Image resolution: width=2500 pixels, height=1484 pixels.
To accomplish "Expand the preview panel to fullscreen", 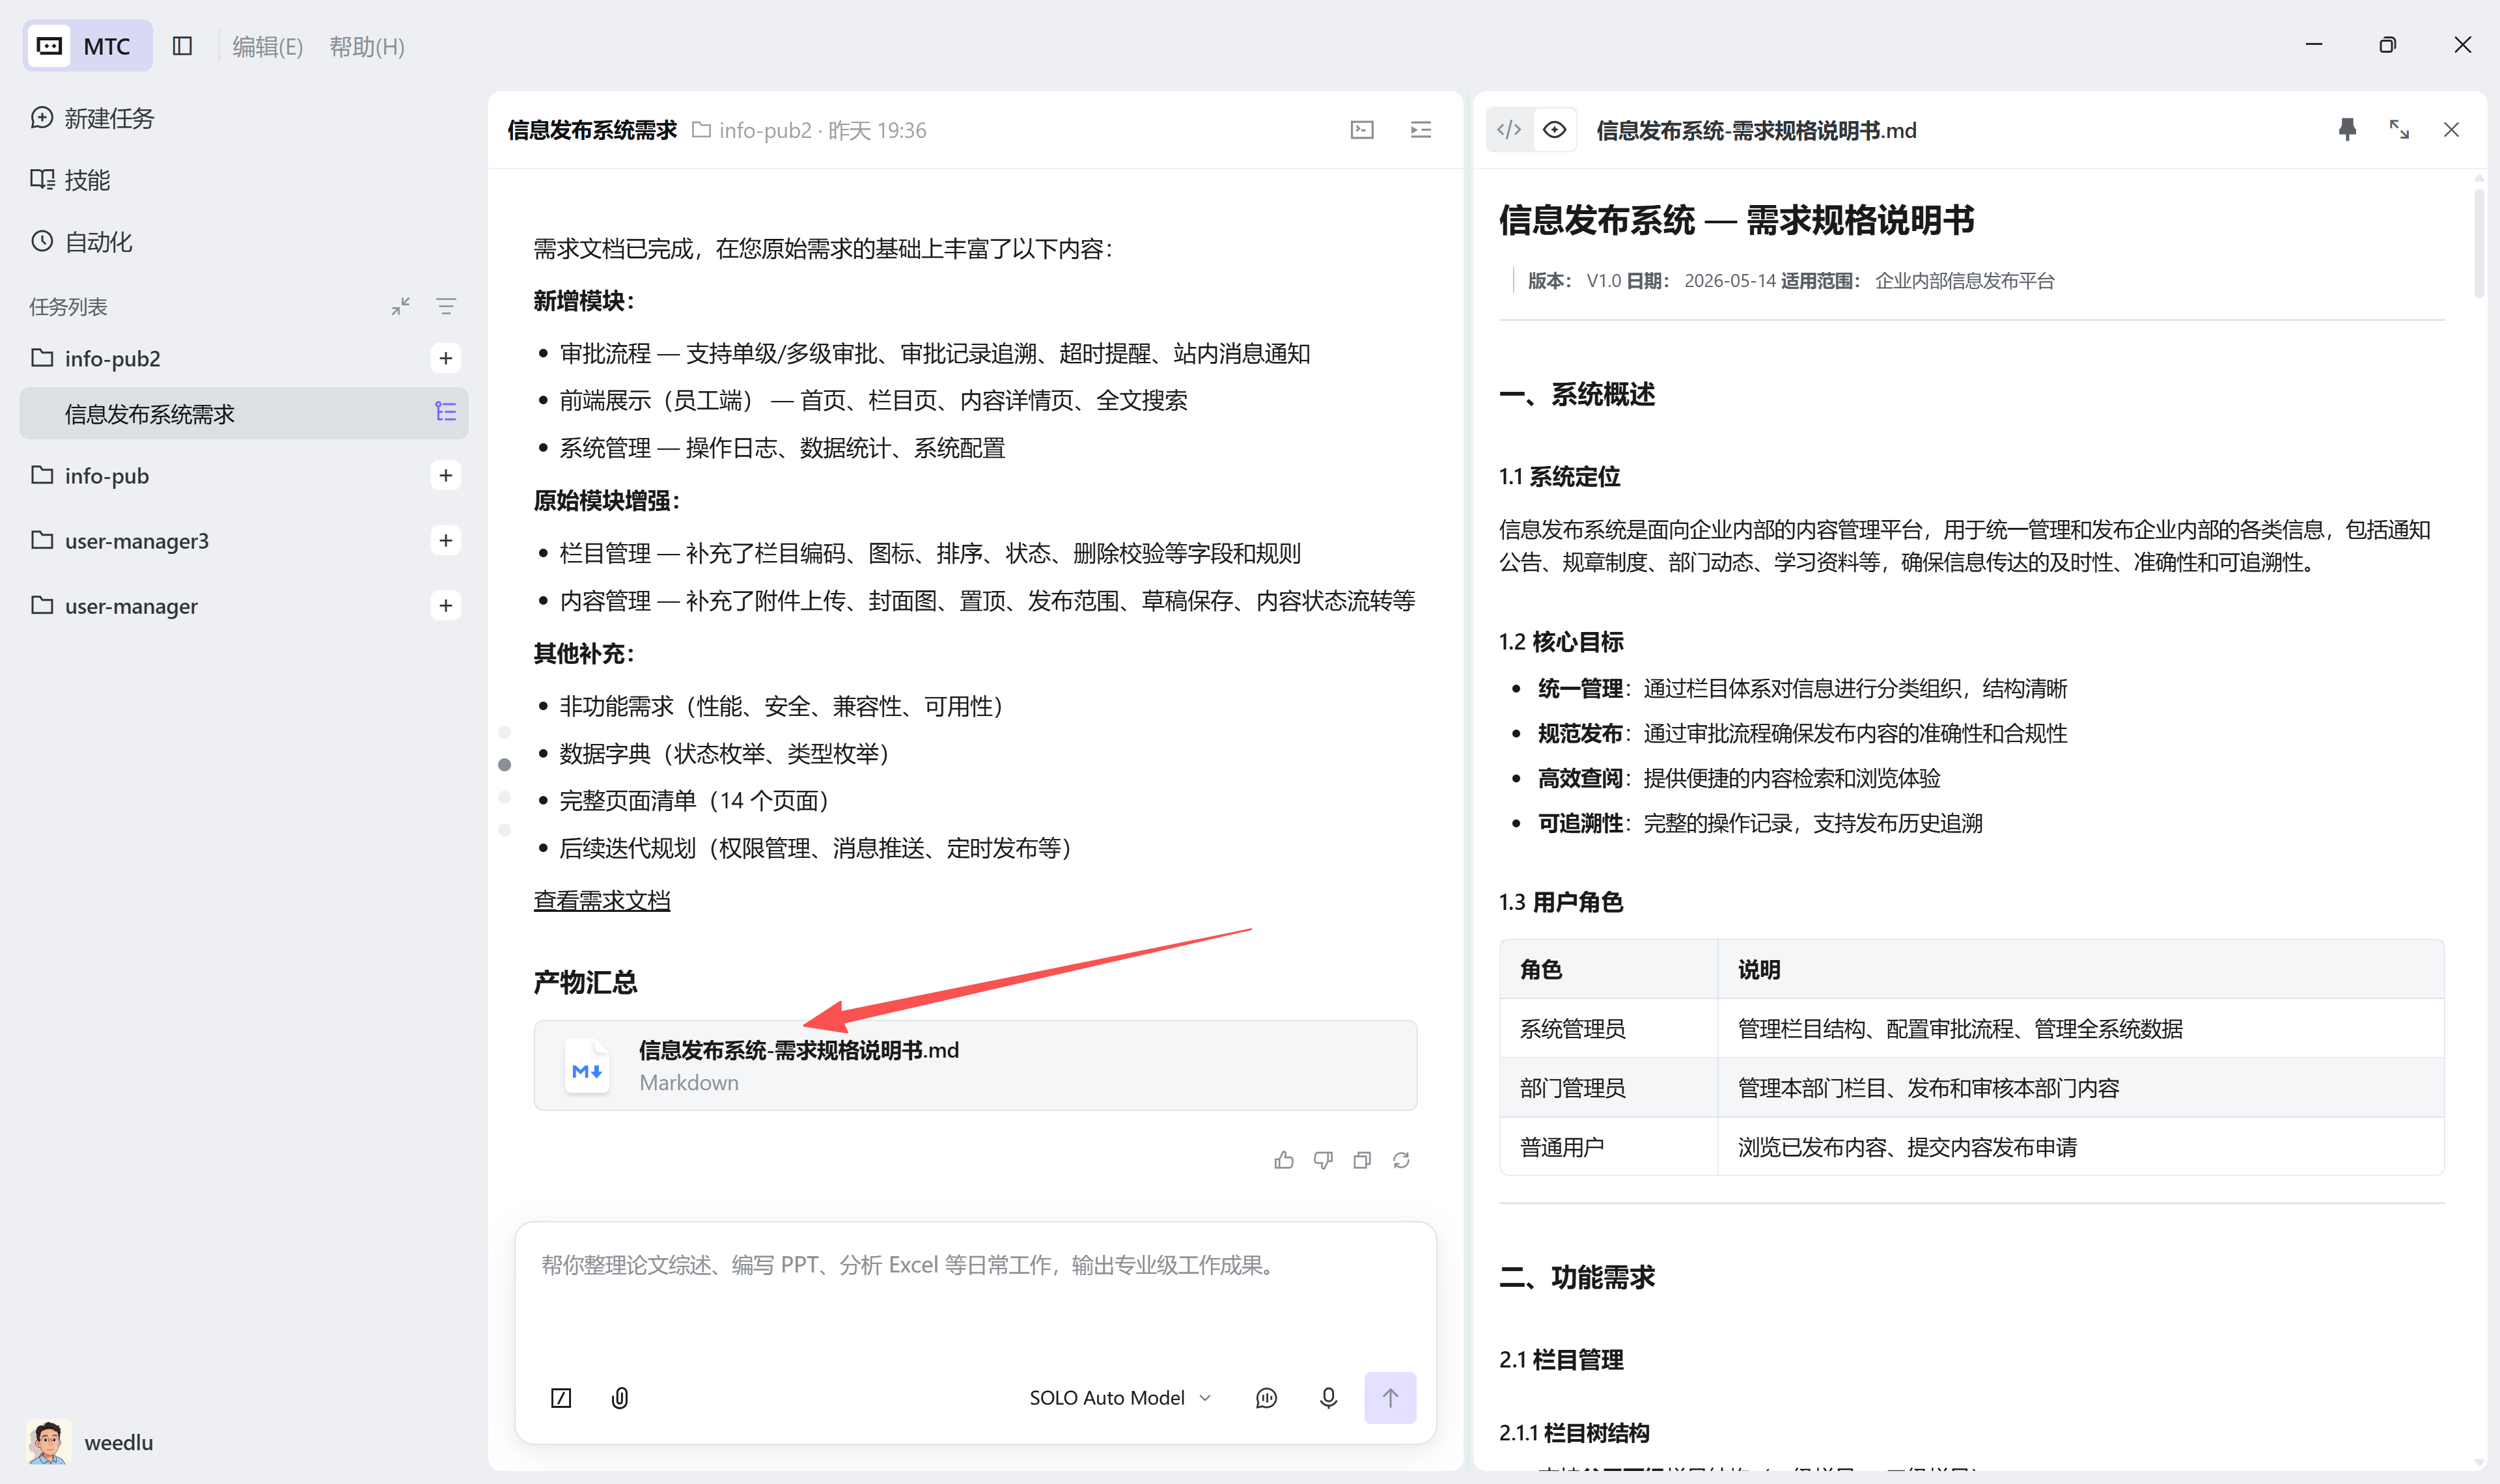I will point(2399,130).
